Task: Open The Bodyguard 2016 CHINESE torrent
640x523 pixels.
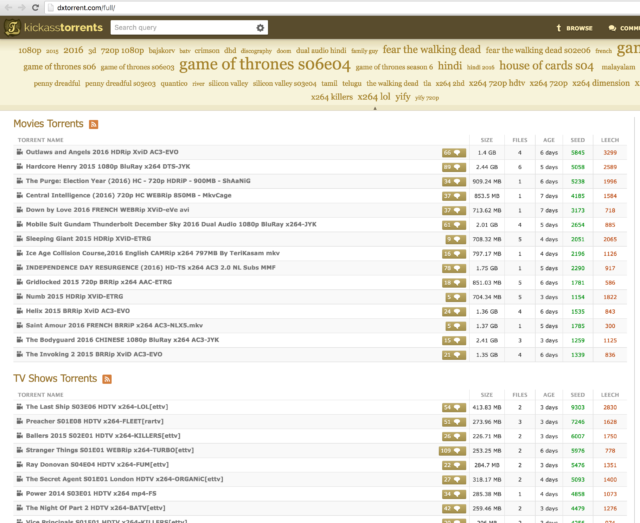Action: pyautogui.click(x=122, y=340)
